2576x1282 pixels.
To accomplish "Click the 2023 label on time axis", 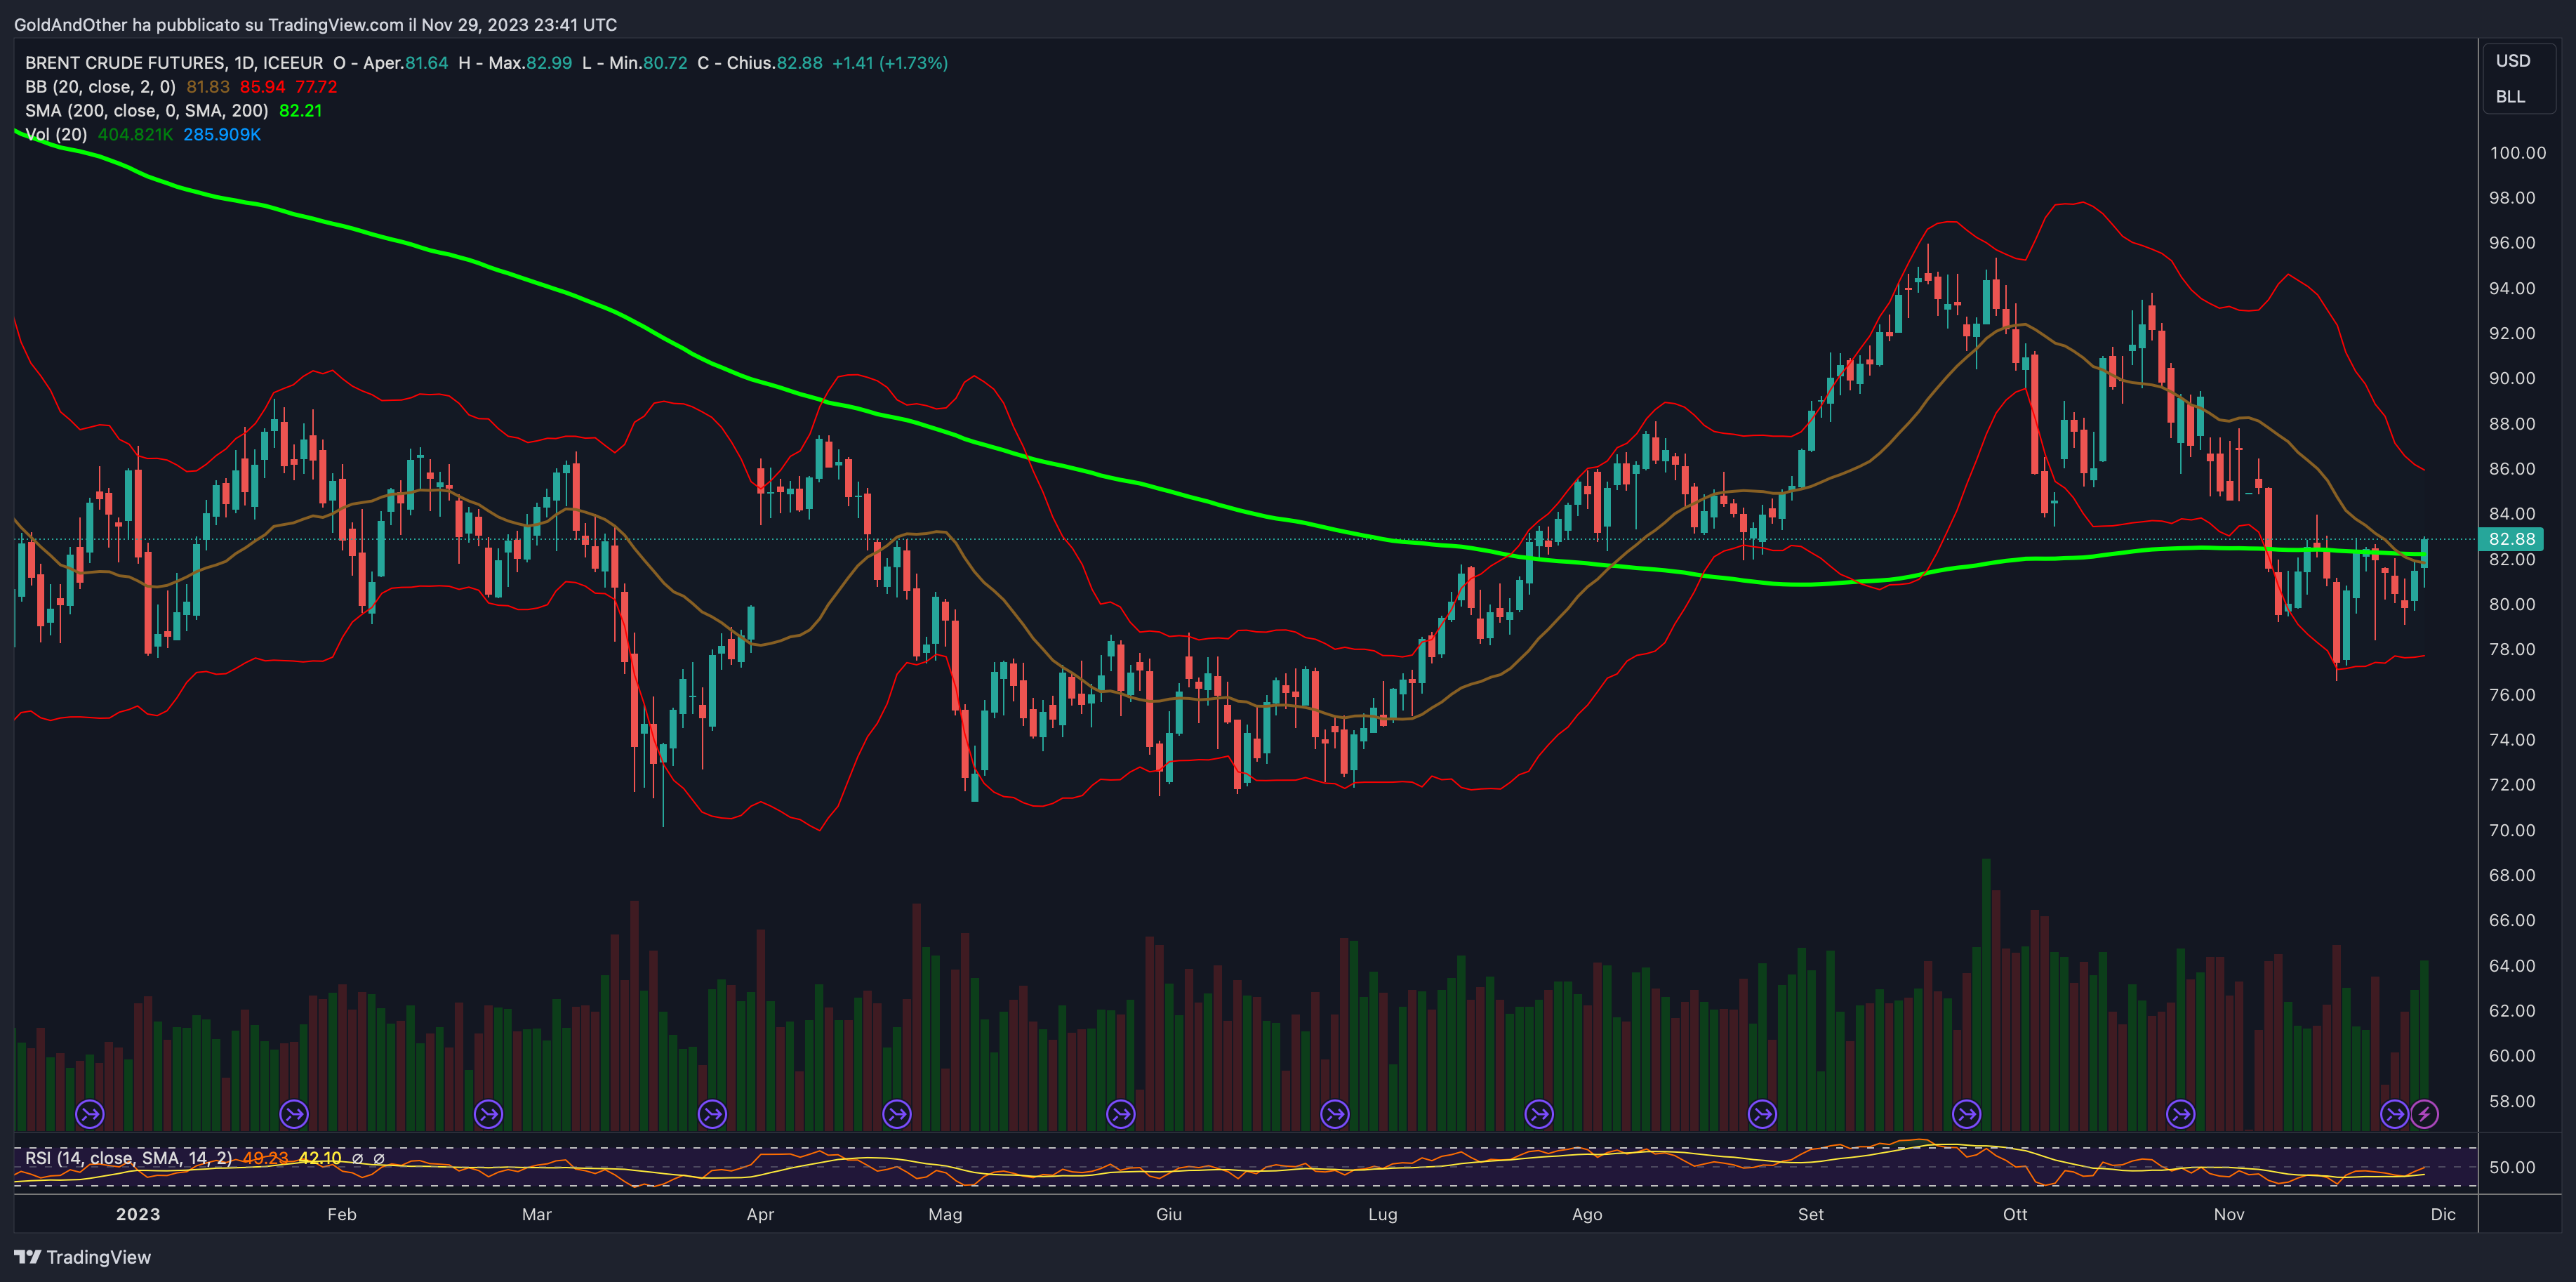I will tap(138, 1214).
